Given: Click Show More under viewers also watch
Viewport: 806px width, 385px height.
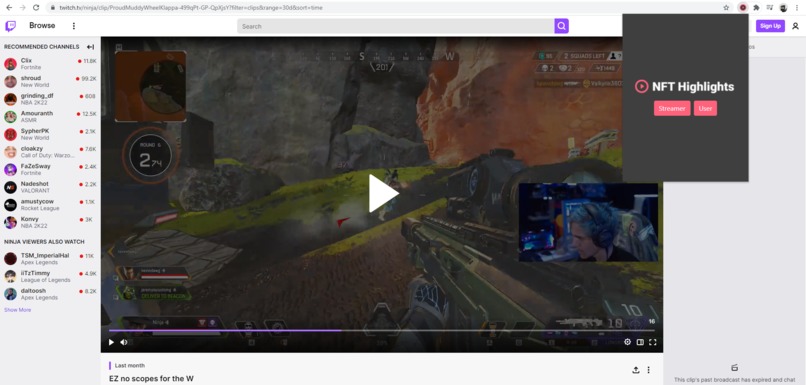Looking at the screenshot, I should 17,310.
